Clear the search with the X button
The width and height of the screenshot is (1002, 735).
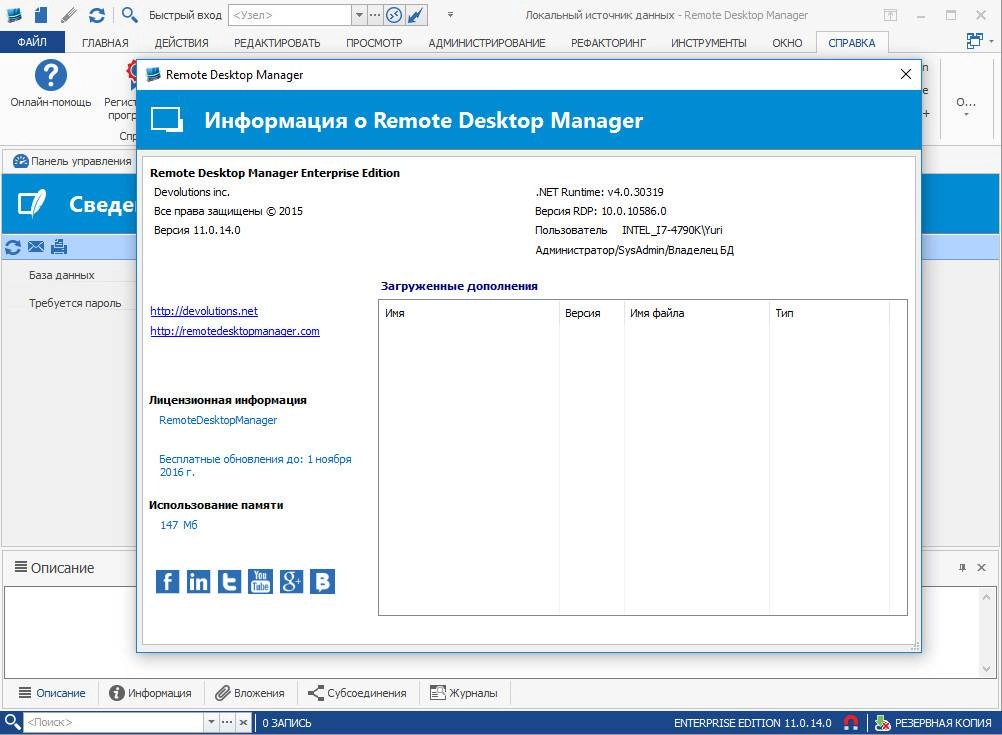coord(243,723)
